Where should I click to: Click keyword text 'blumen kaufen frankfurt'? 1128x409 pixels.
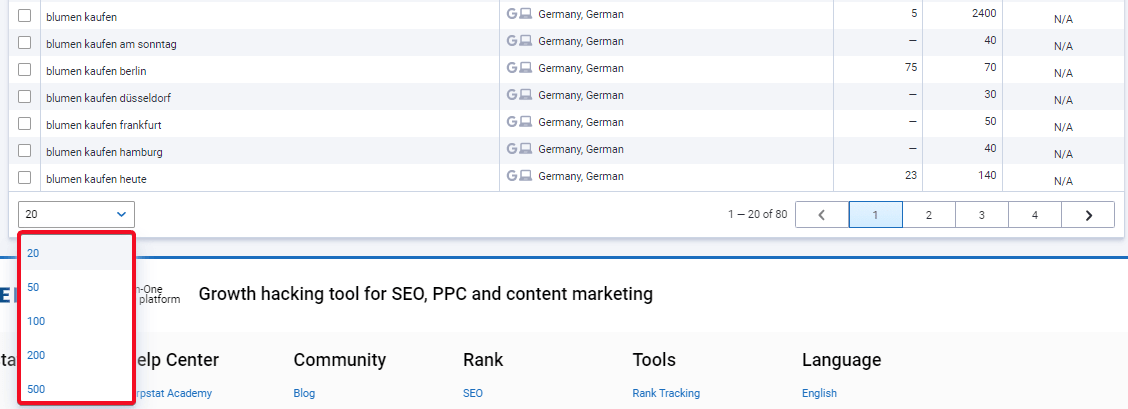pyautogui.click(x=104, y=125)
